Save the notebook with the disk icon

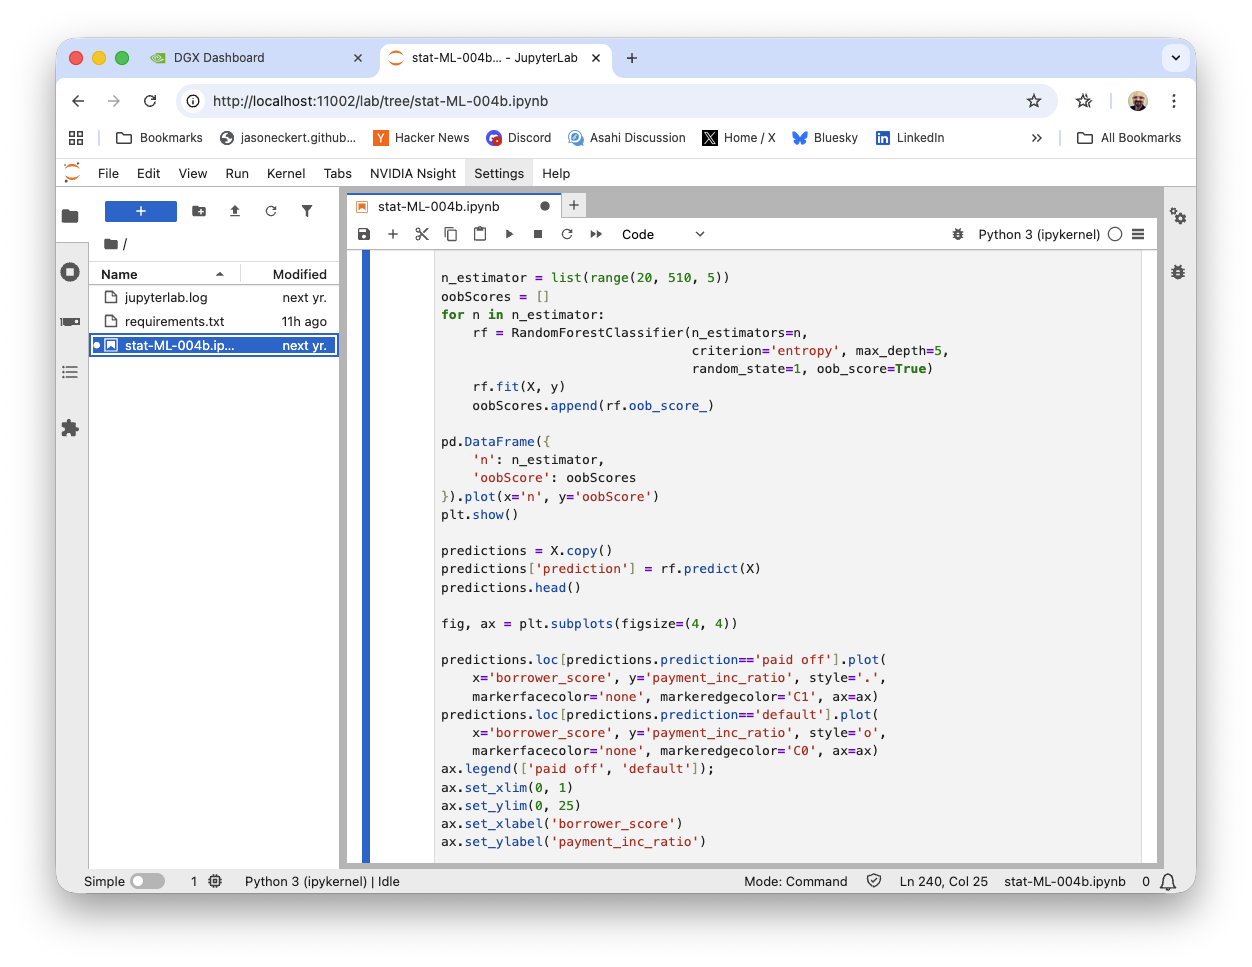tap(364, 234)
